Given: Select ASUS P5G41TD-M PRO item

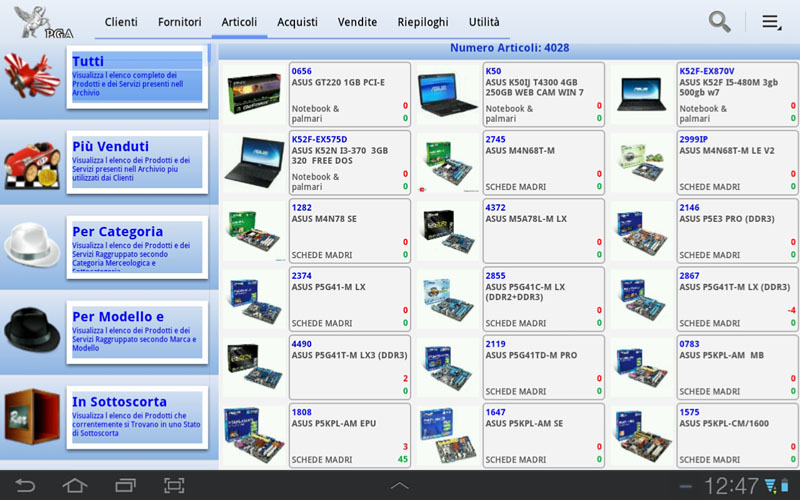Looking at the screenshot, I should (543, 367).
